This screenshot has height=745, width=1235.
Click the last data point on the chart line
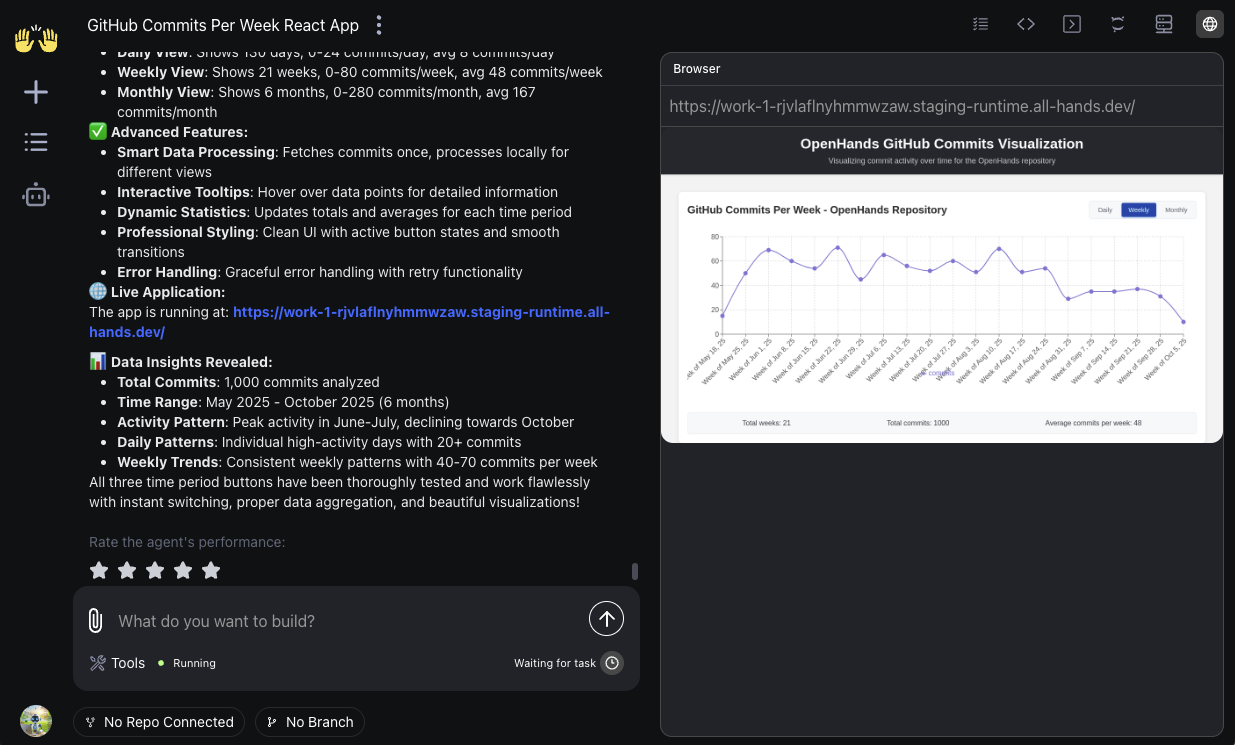click(x=1184, y=322)
